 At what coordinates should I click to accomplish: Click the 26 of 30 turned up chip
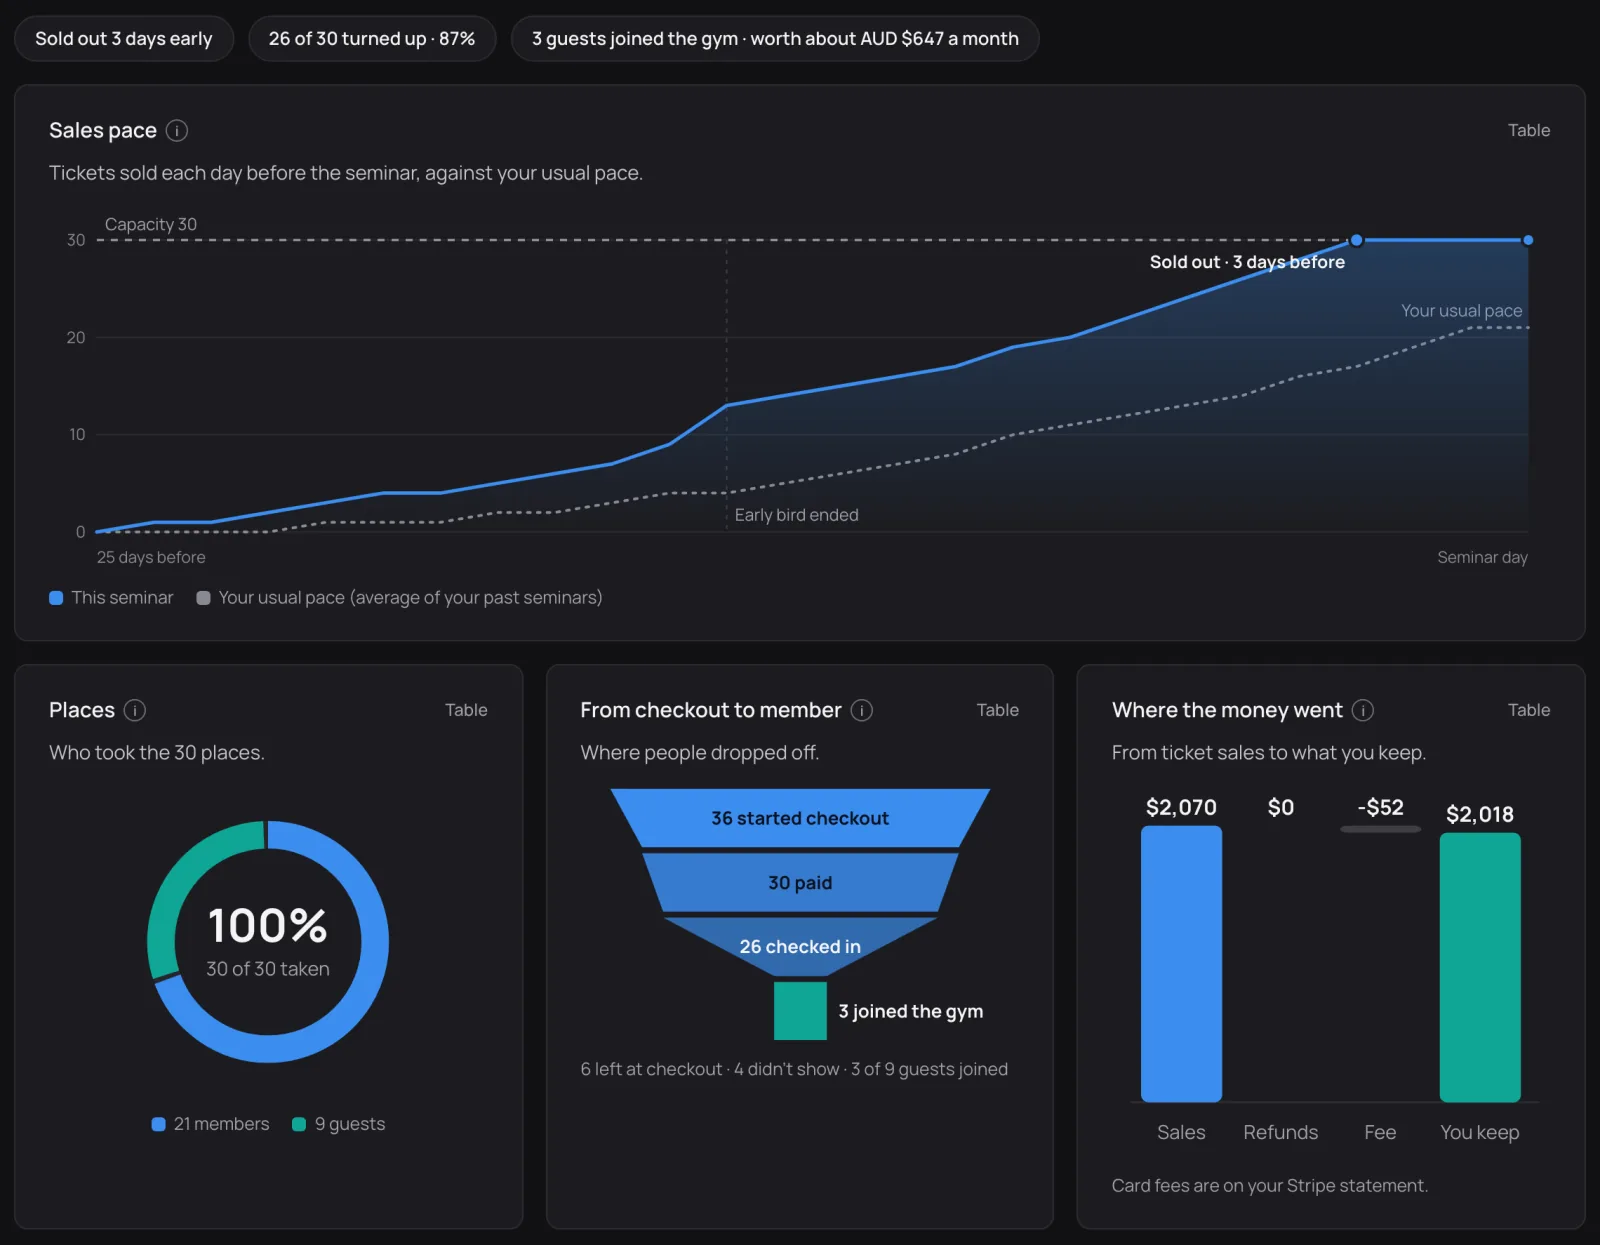click(x=372, y=39)
